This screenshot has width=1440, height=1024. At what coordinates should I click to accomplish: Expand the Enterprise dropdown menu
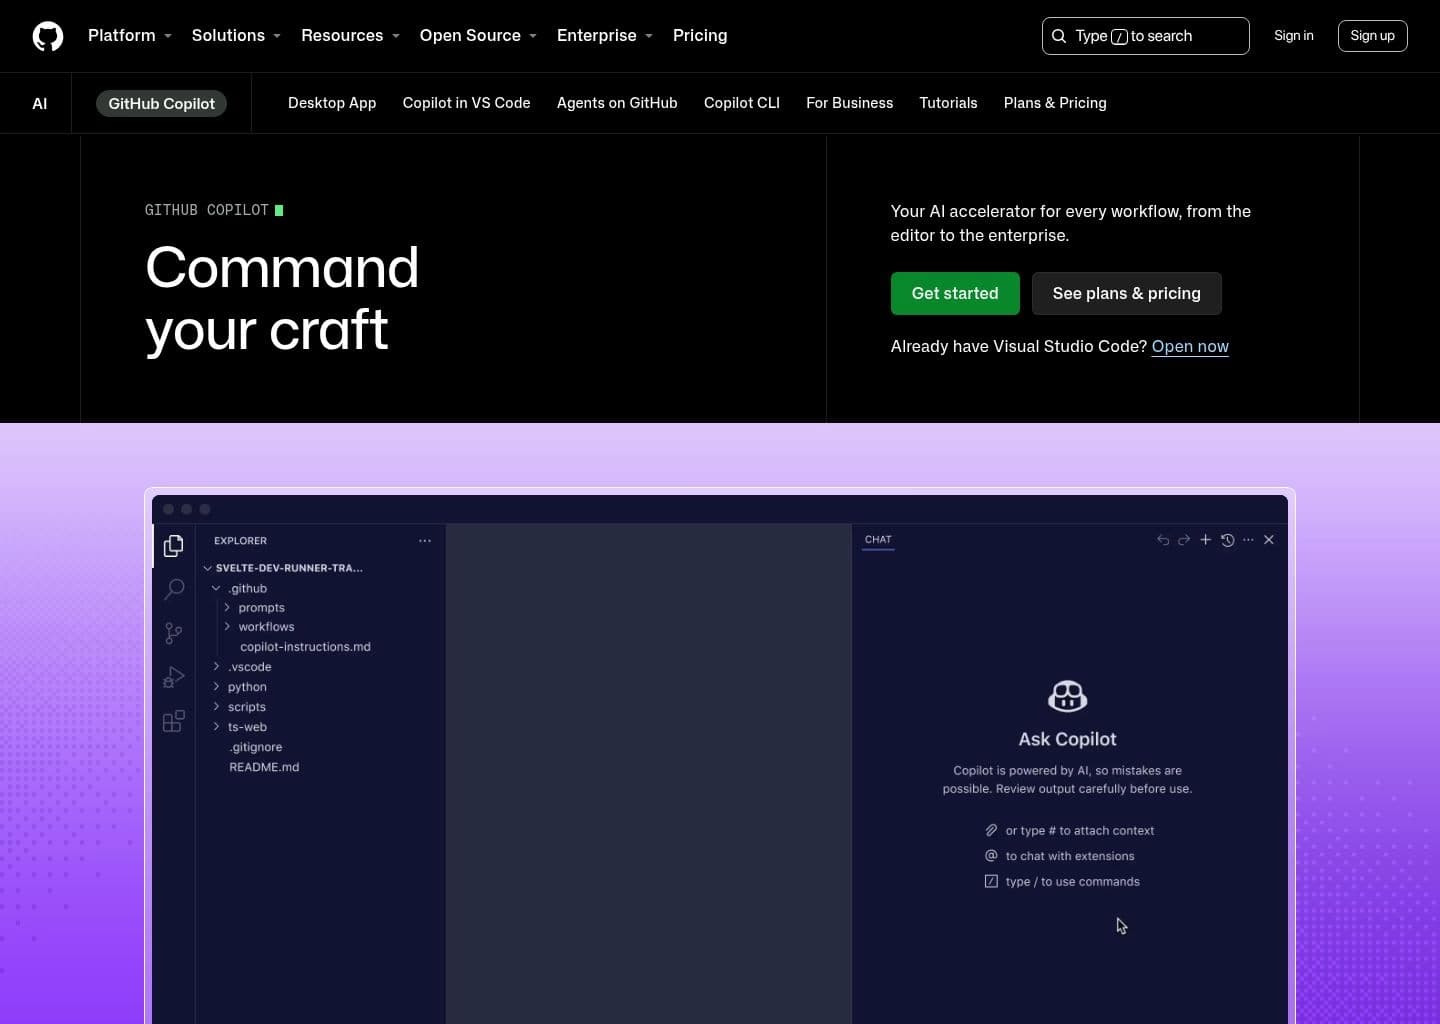(605, 36)
